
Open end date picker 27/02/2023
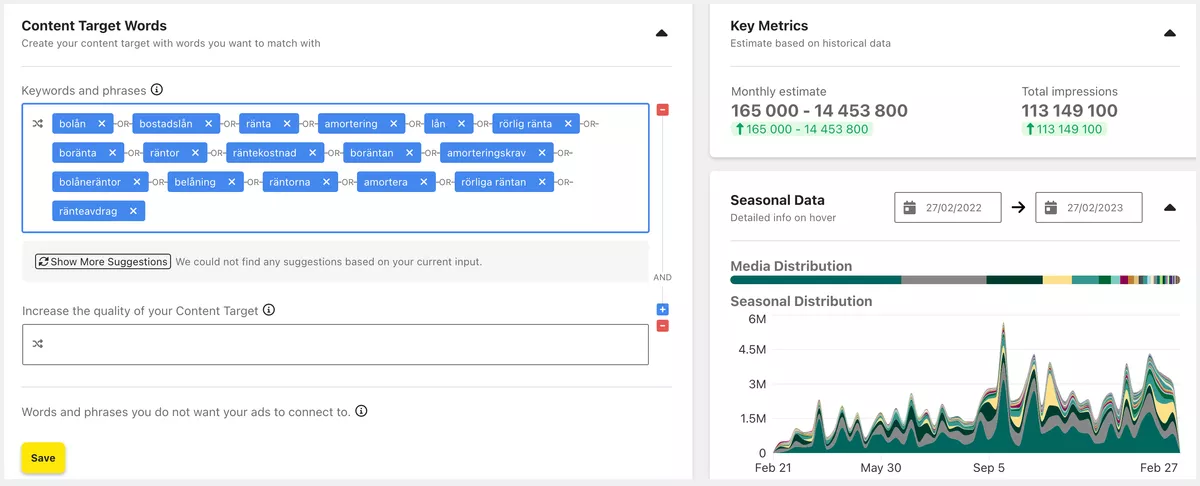click(x=1089, y=208)
